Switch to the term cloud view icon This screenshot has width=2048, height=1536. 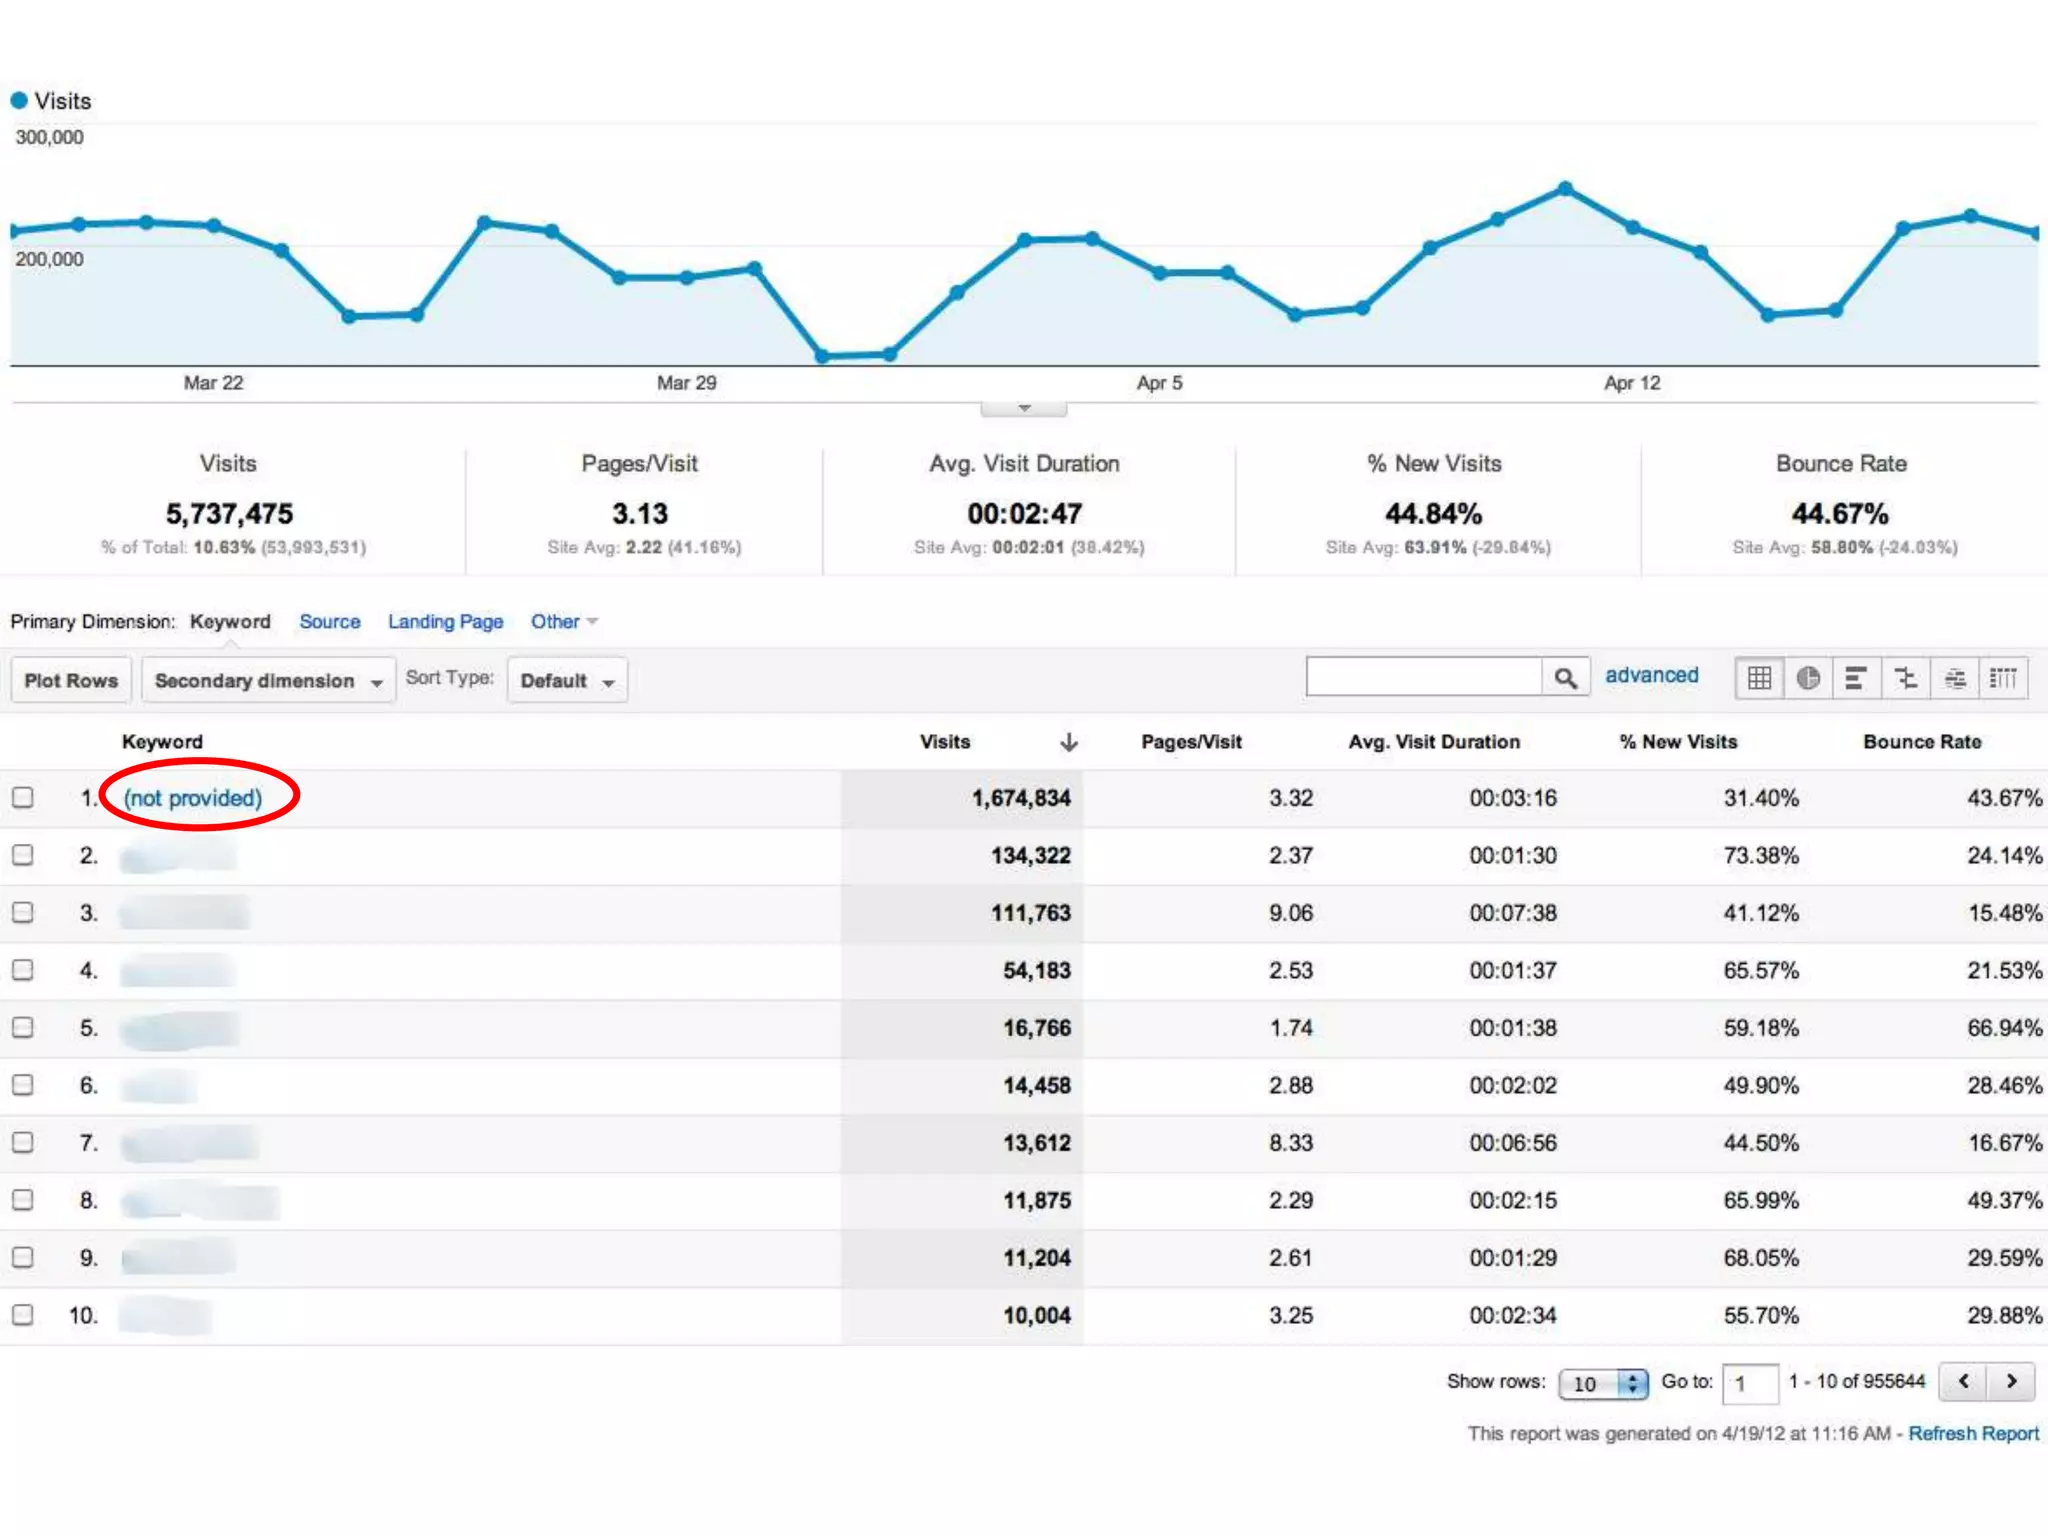click(1955, 679)
